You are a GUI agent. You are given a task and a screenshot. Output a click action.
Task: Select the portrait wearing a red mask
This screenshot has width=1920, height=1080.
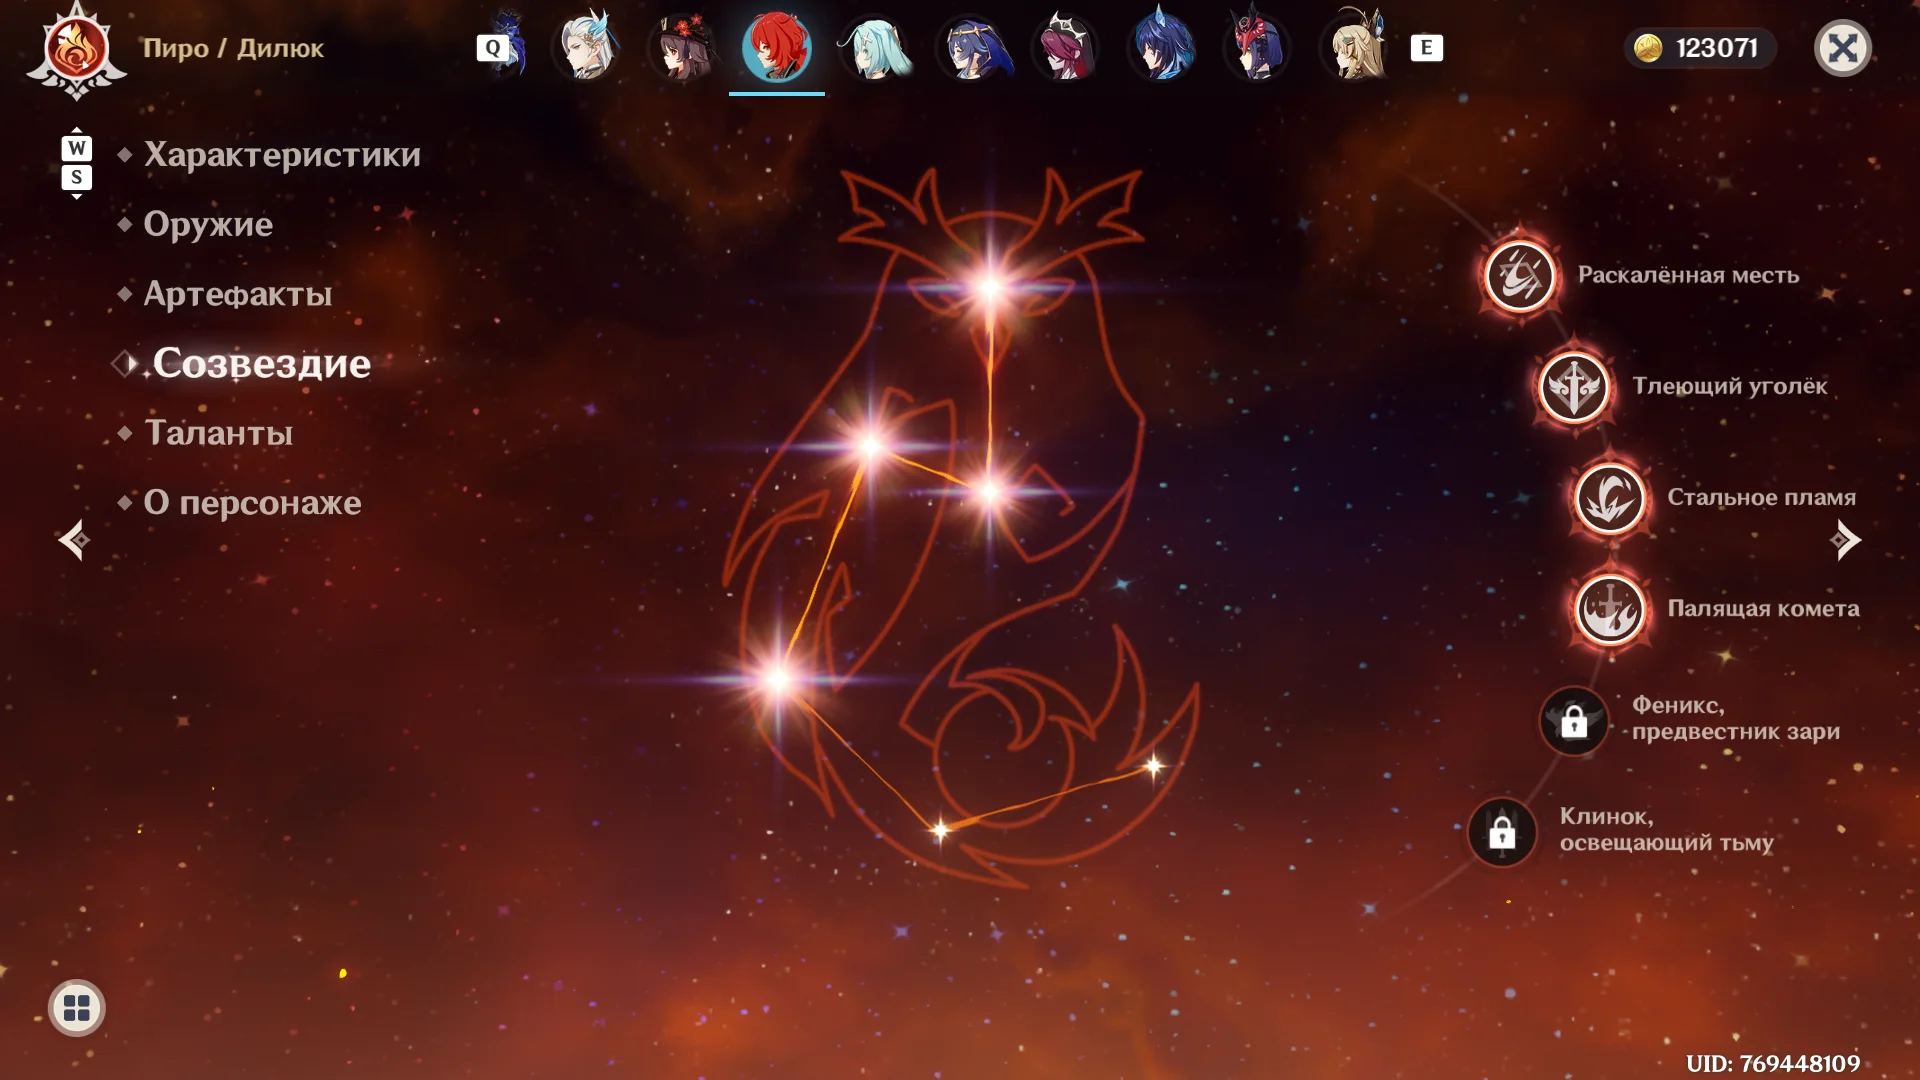(x=1257, y=46)
